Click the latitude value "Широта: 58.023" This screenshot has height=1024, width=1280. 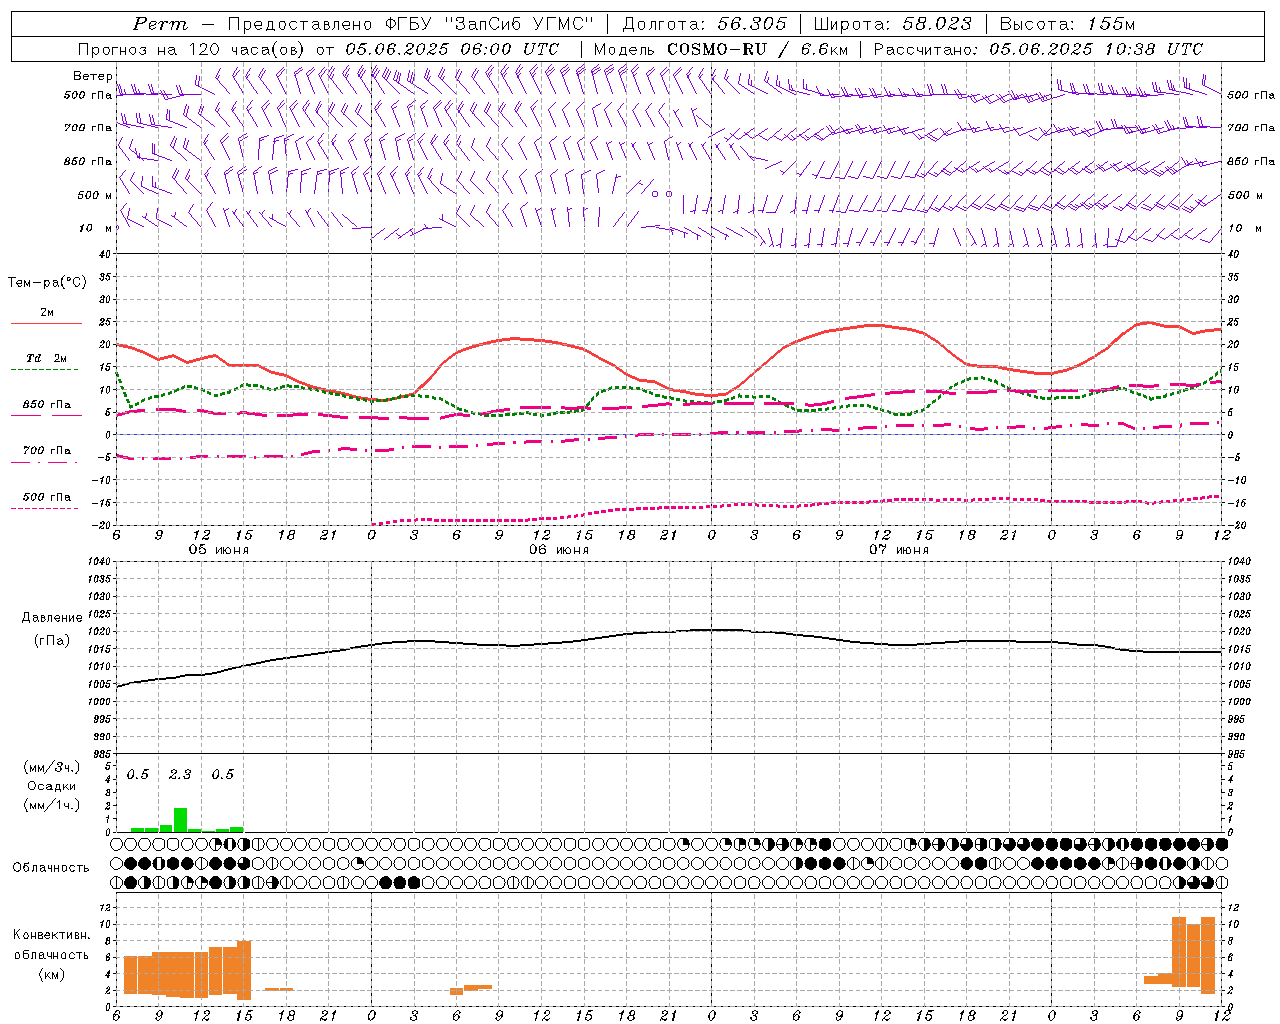point(892,24)
